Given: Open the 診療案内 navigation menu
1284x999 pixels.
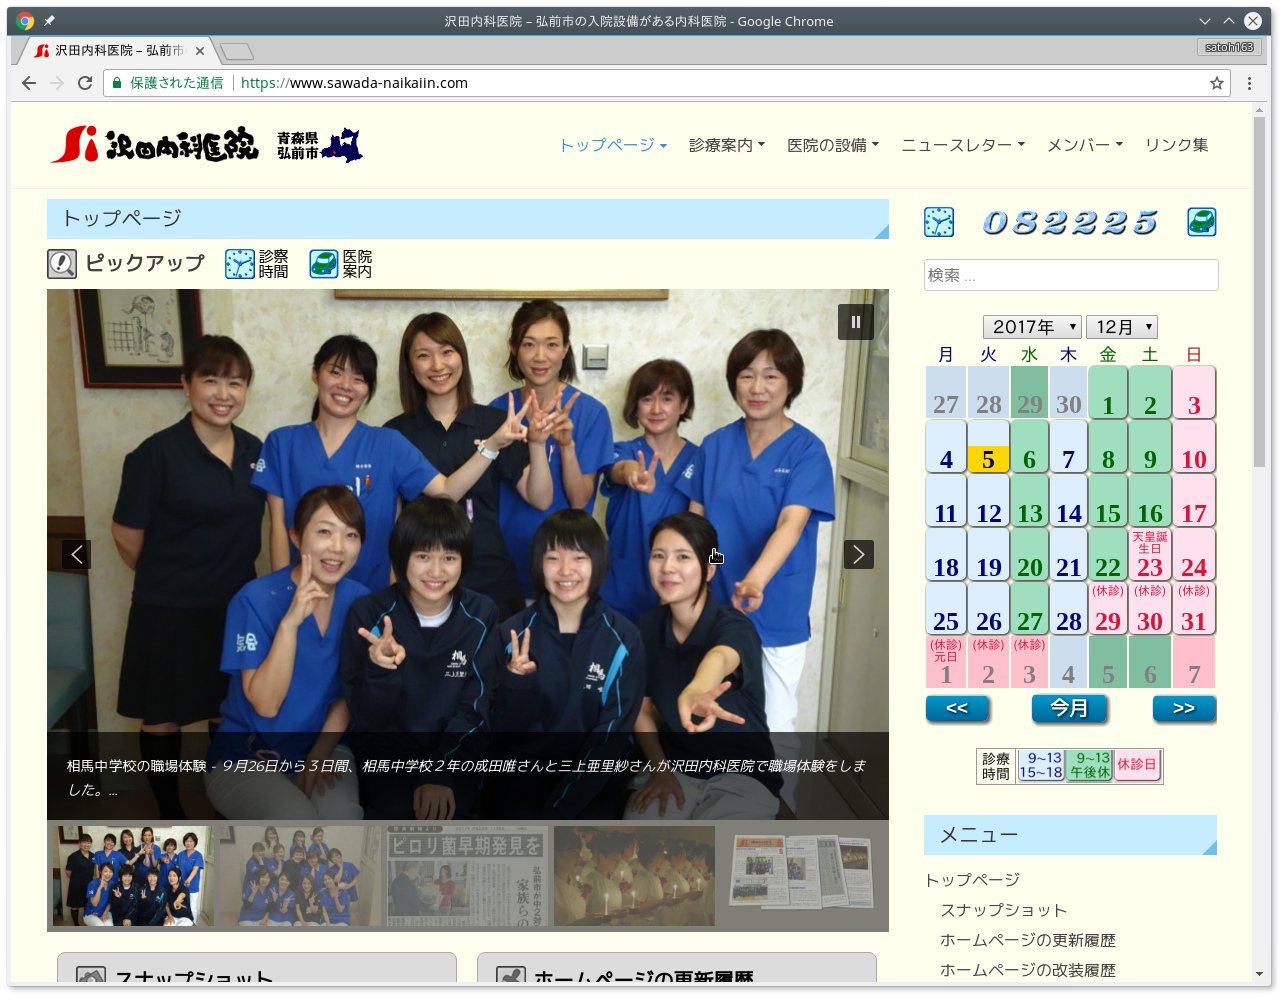Looking at the screenshot, I should click(x=727, y=145).
